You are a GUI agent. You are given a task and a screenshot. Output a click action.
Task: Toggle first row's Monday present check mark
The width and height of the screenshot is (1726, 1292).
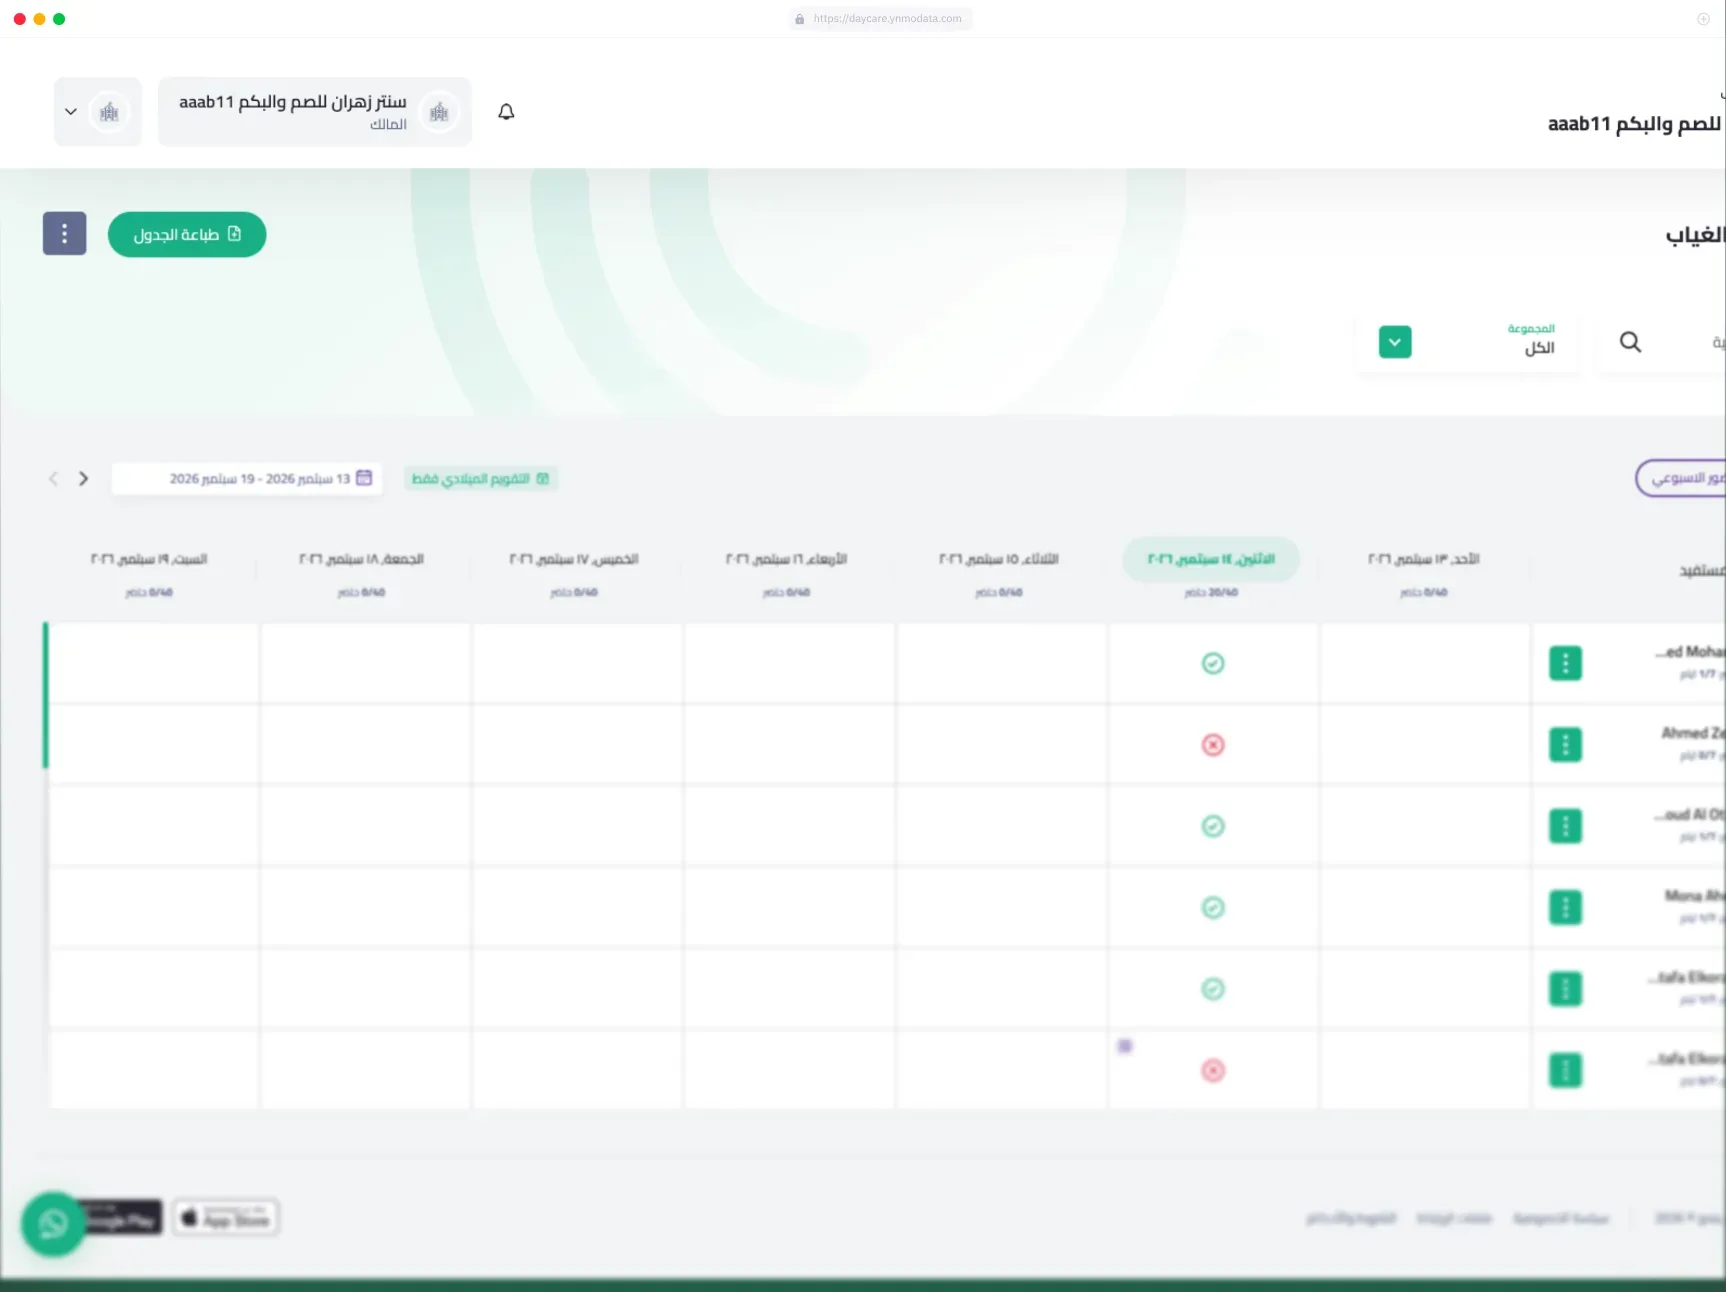(1213, 663)
